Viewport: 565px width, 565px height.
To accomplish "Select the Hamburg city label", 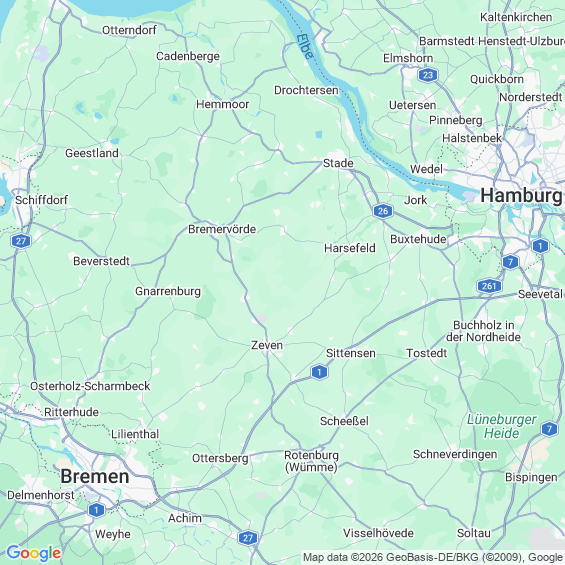I will pos(521,196).
